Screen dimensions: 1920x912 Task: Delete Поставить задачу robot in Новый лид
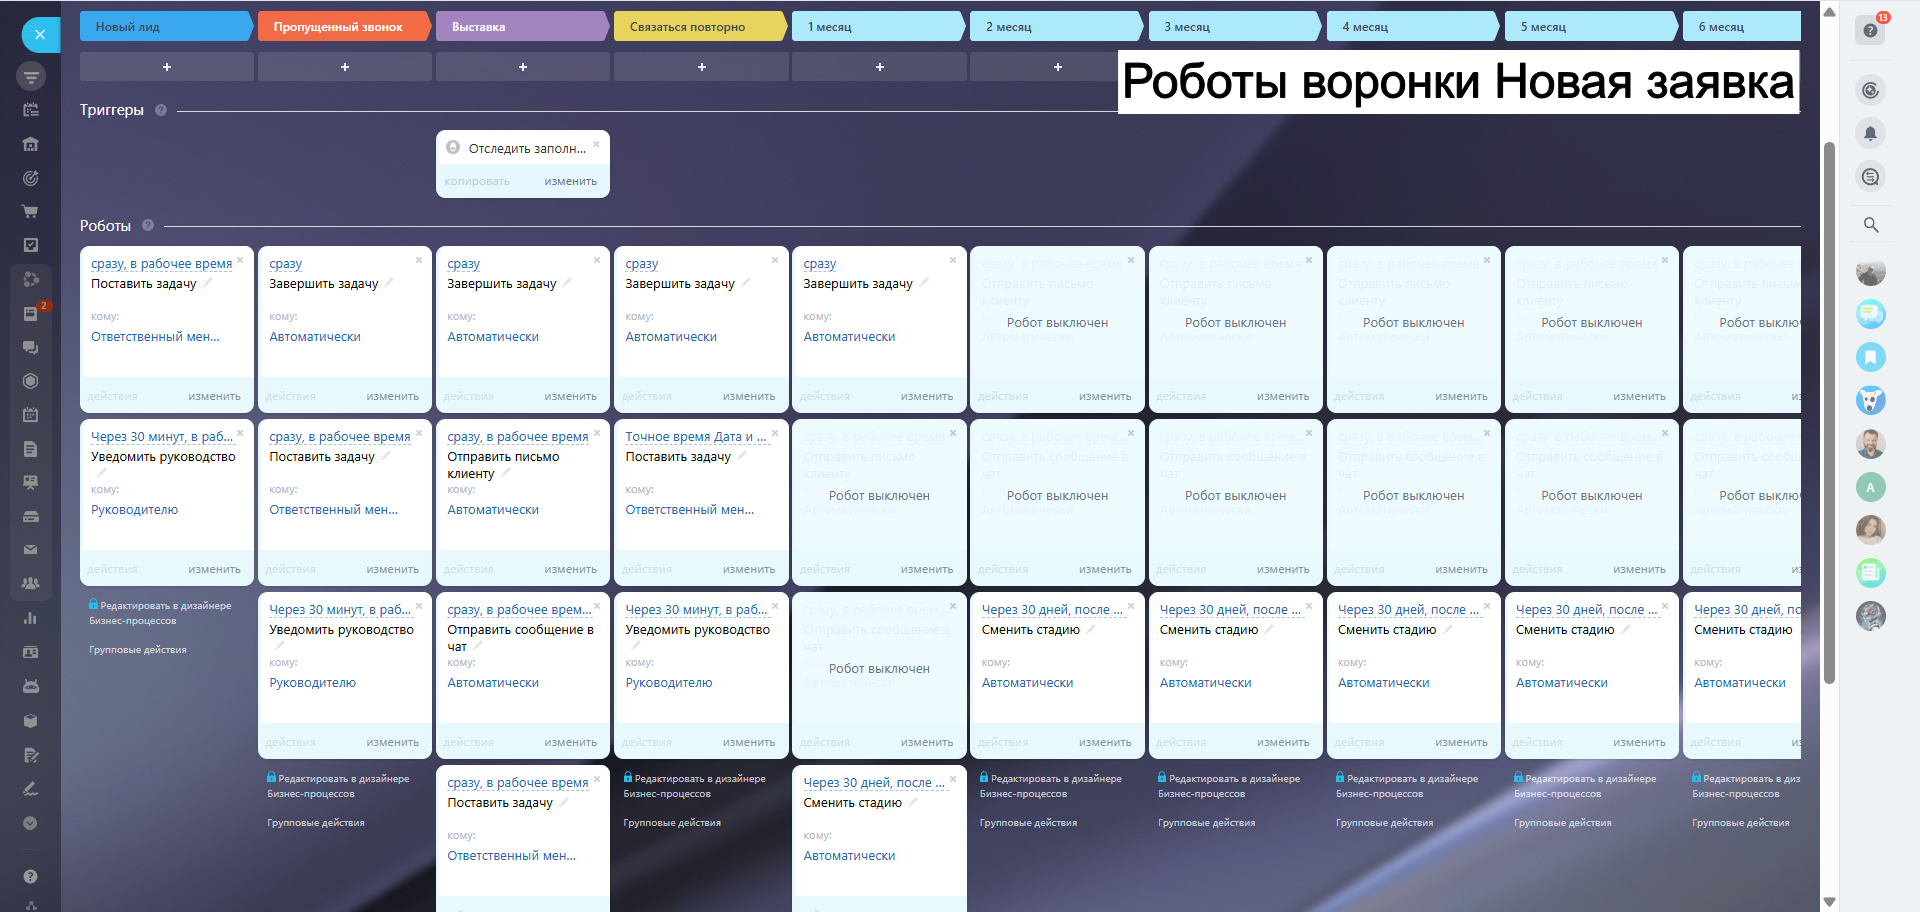tap(240, 260)
